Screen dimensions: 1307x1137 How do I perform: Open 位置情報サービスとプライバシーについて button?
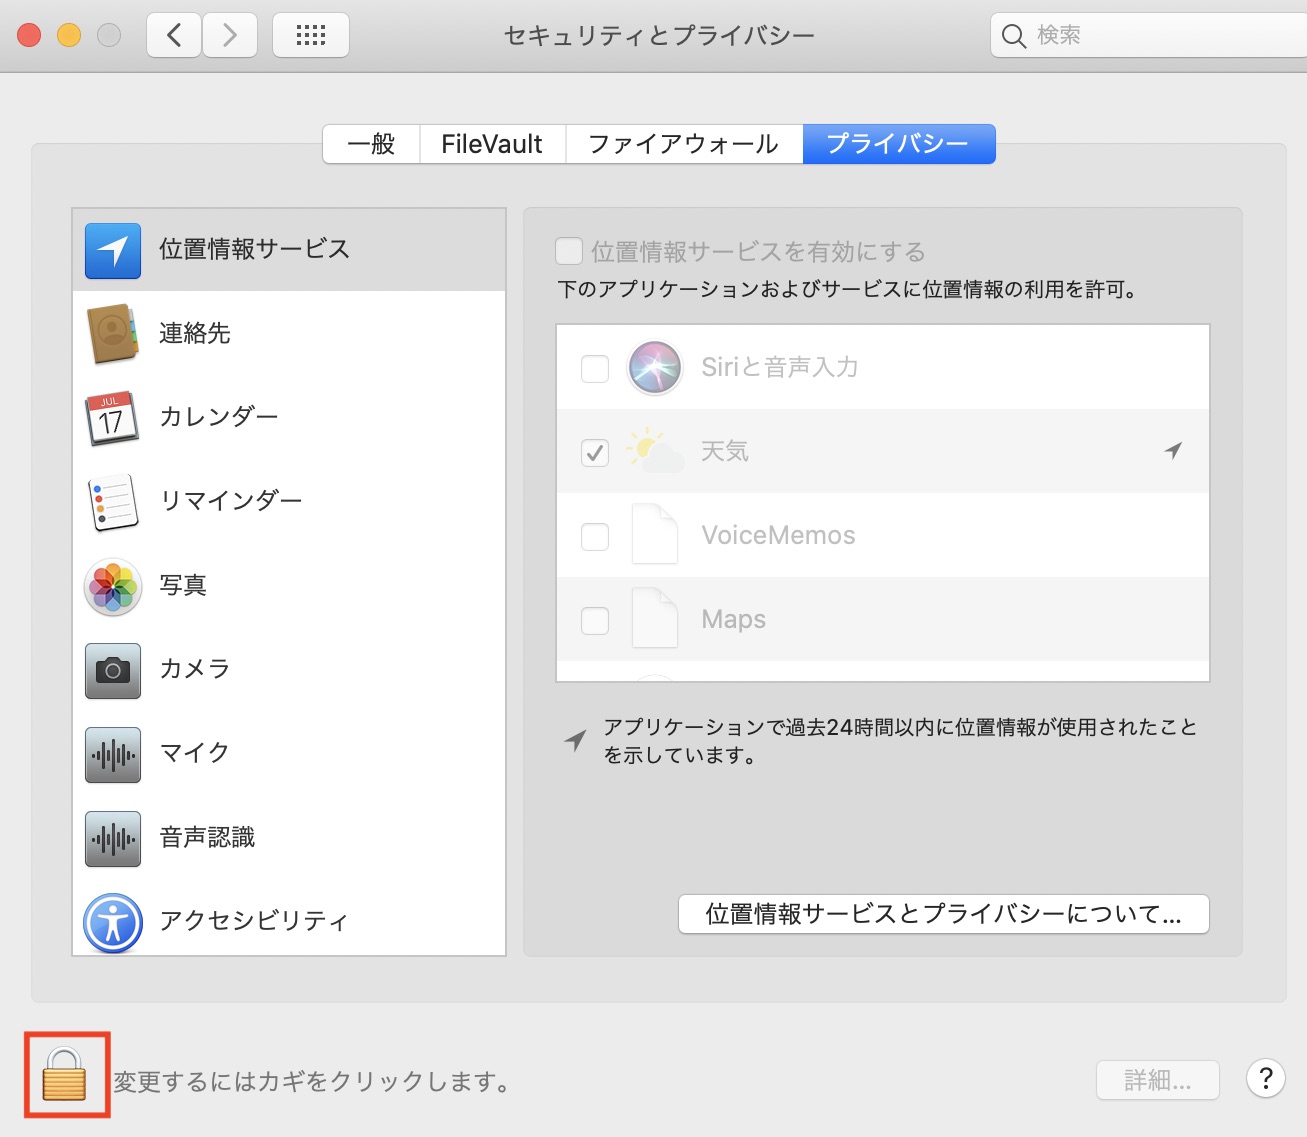pos(943,914)
